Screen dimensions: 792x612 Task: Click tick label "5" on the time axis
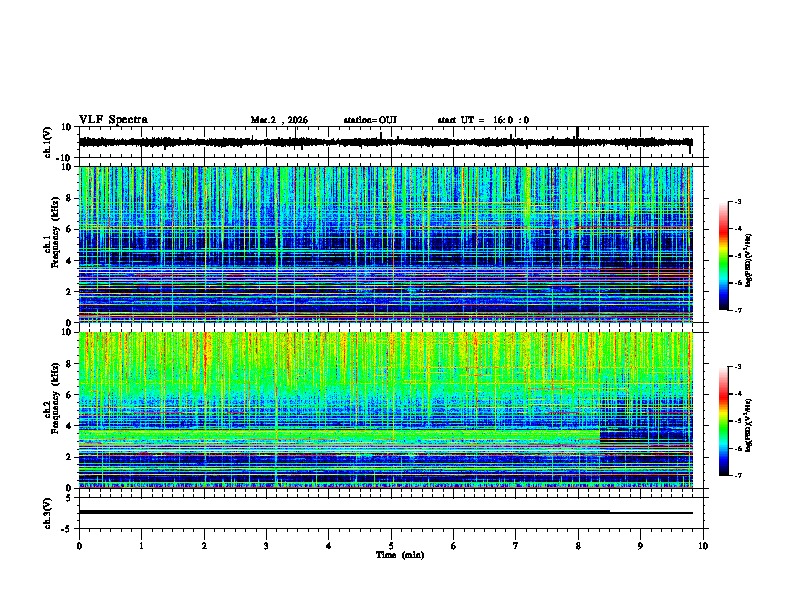[391, 546]
